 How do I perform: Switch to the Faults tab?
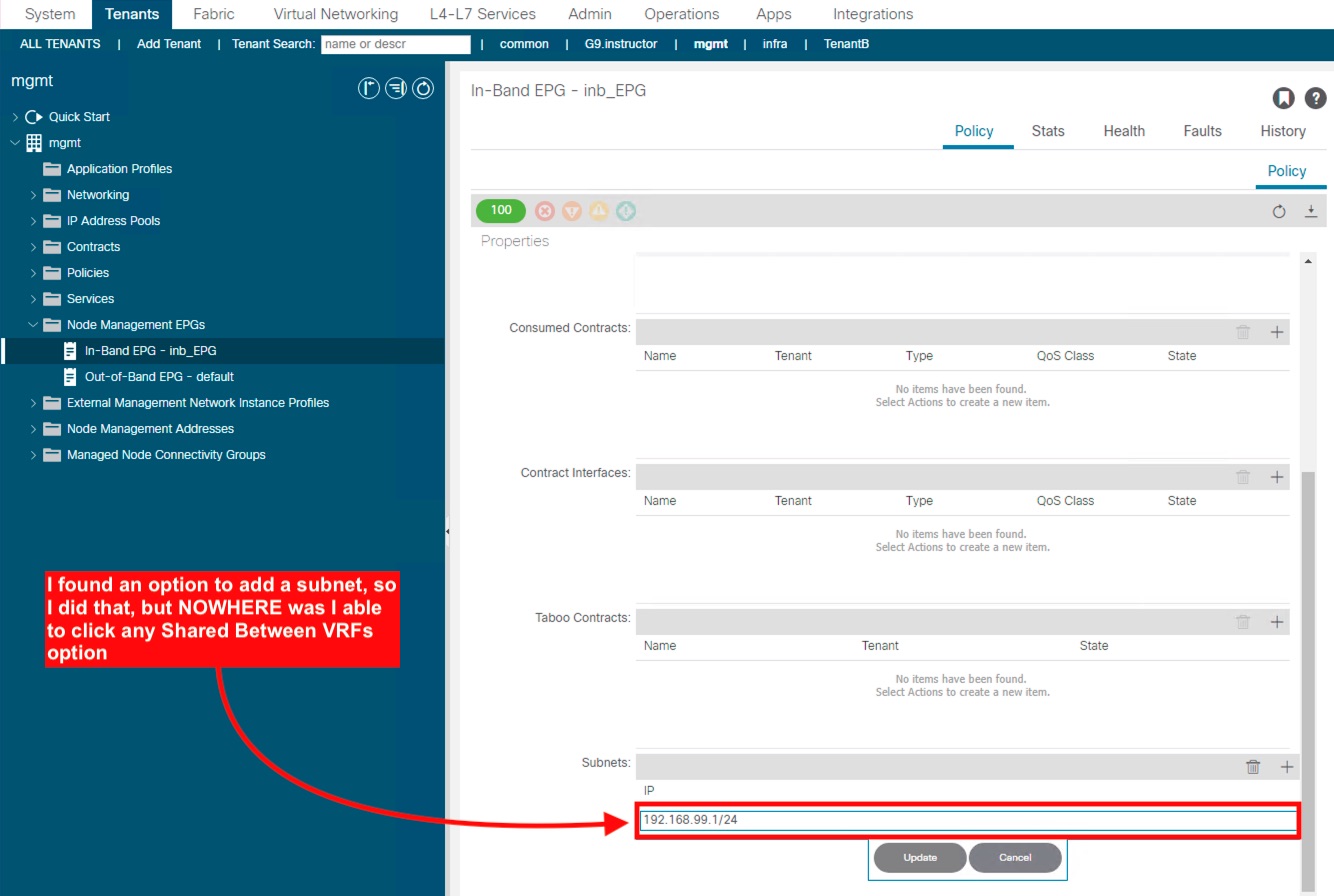click(x=1202, y=131)
